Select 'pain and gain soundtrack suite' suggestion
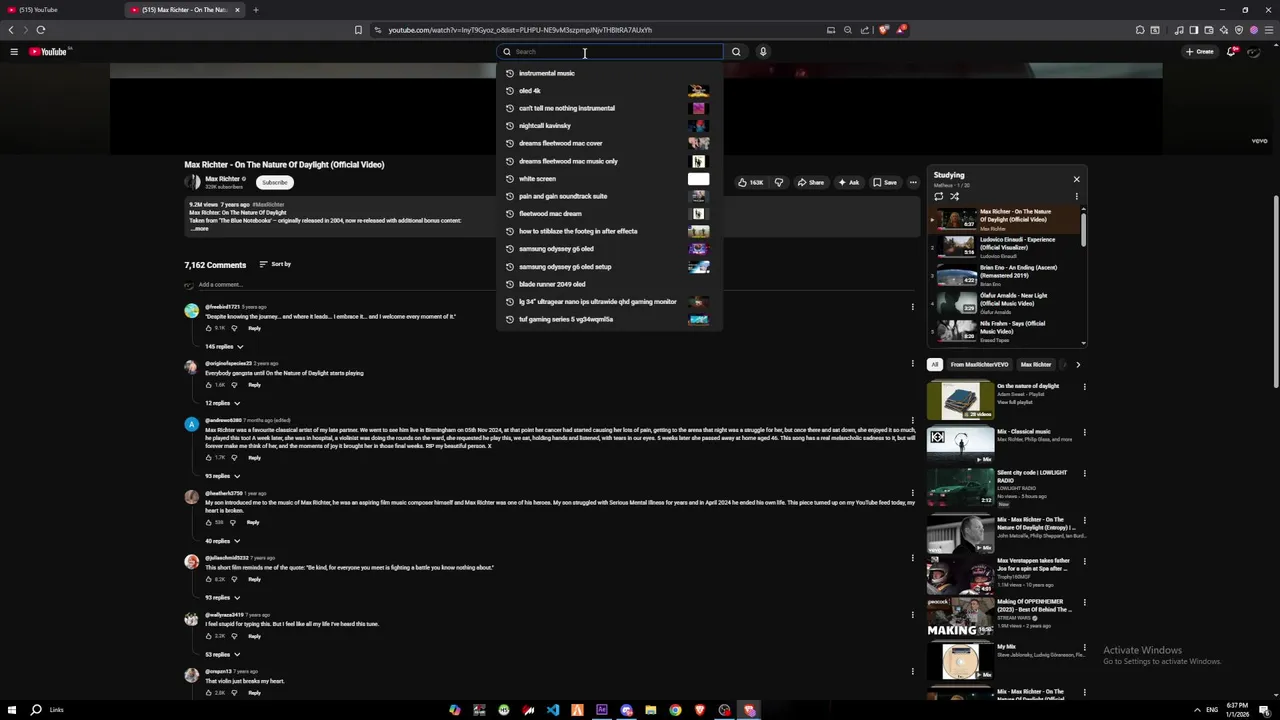This screenshot has width=1280, height=720. [609, 196]
